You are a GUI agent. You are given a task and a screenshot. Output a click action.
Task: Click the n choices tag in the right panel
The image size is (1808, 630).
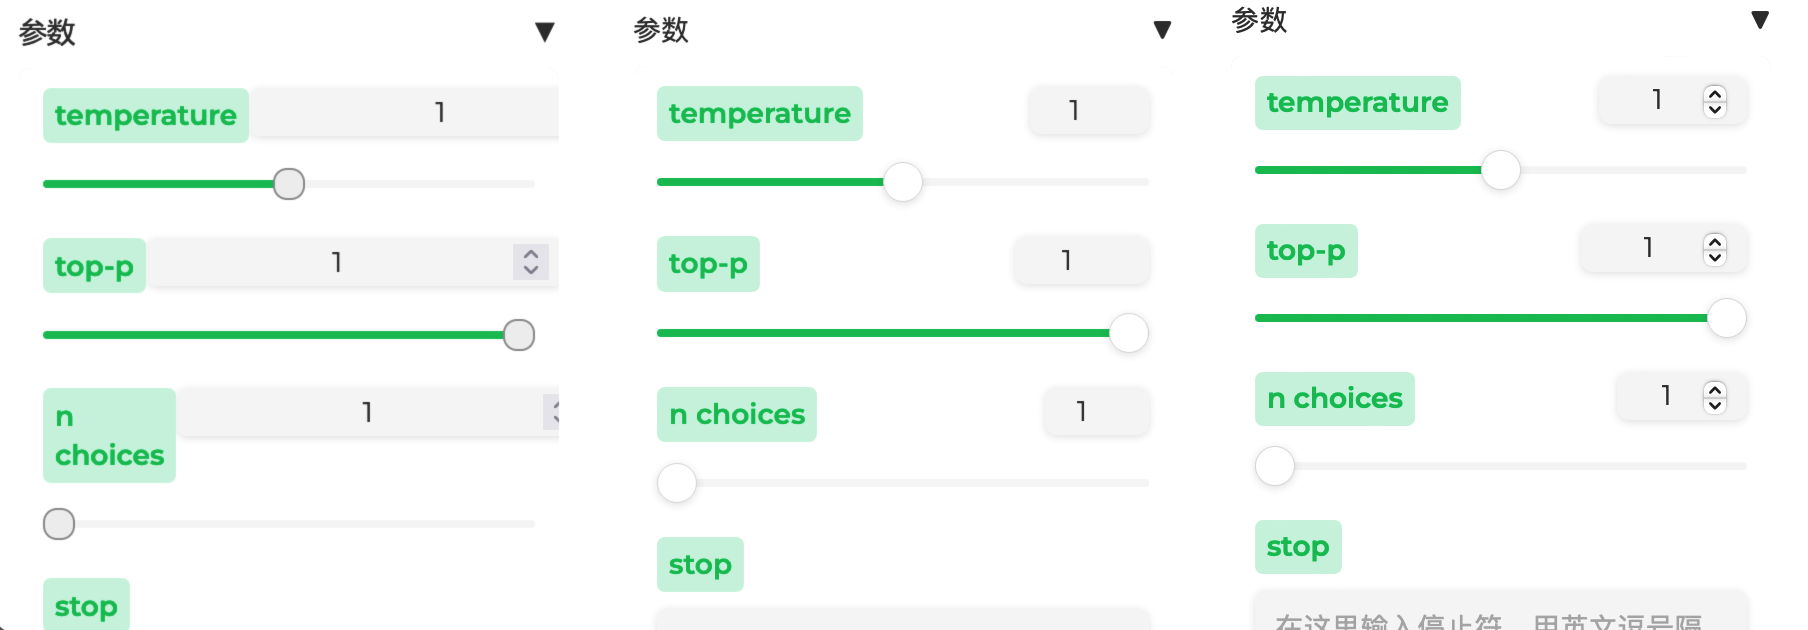point(1333,398)
